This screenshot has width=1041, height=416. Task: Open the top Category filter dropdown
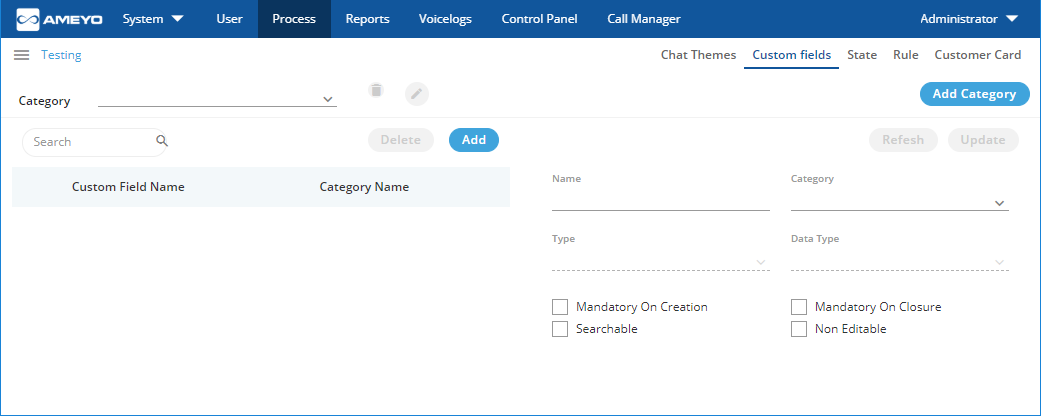(x=217, y=99)
